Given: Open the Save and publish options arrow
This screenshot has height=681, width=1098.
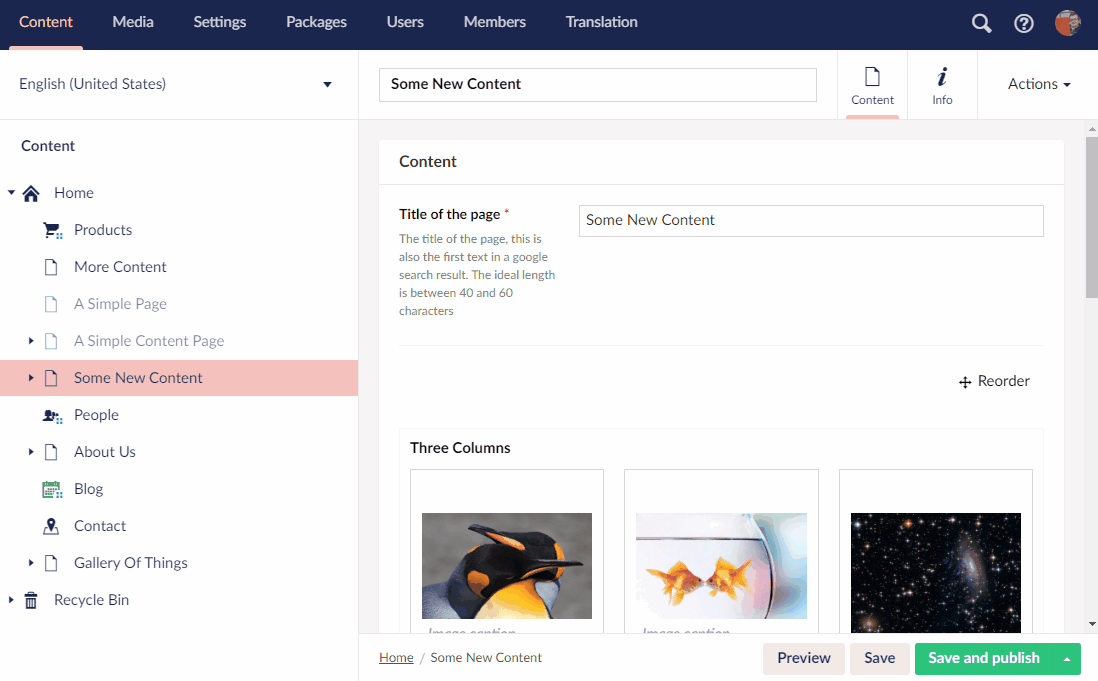Looking at the screenshot, I should click(1067, 659).
